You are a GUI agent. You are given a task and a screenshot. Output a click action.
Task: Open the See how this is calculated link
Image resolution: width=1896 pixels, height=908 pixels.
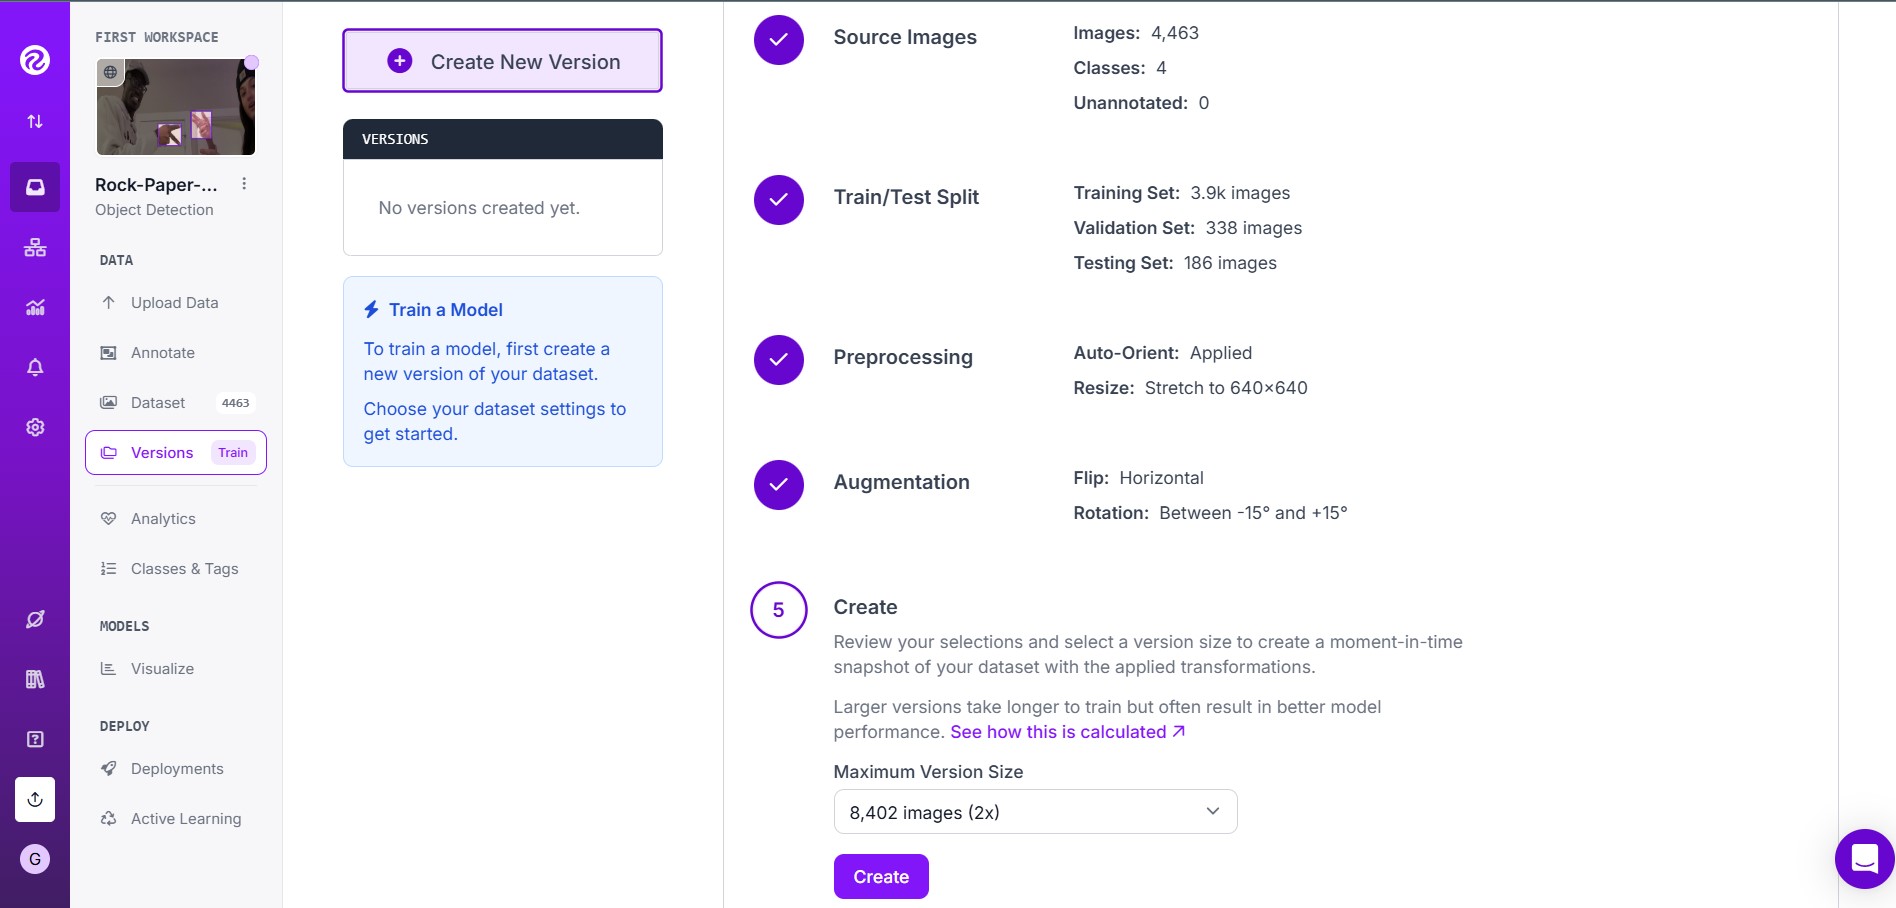[x=1059, y=731]
